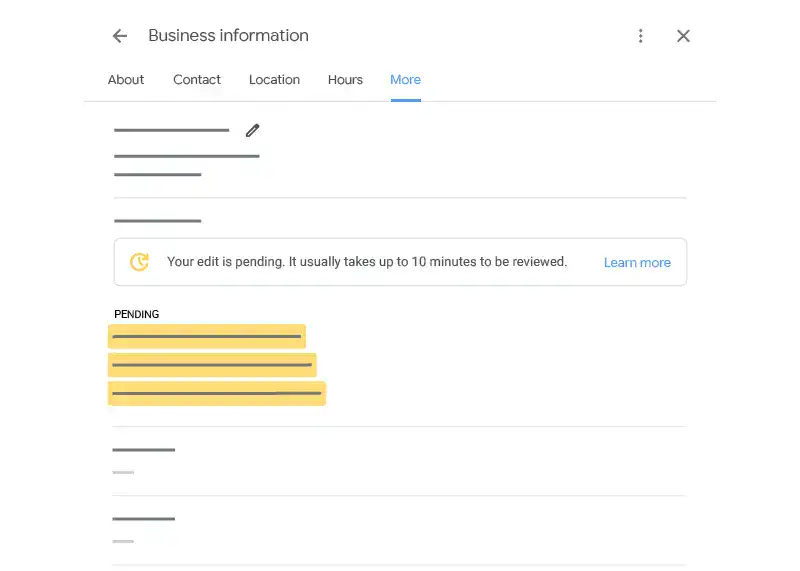800x571 pixels.
Task: Click the placeholder heading beside the pencil
Action: (x=171, y=130)
